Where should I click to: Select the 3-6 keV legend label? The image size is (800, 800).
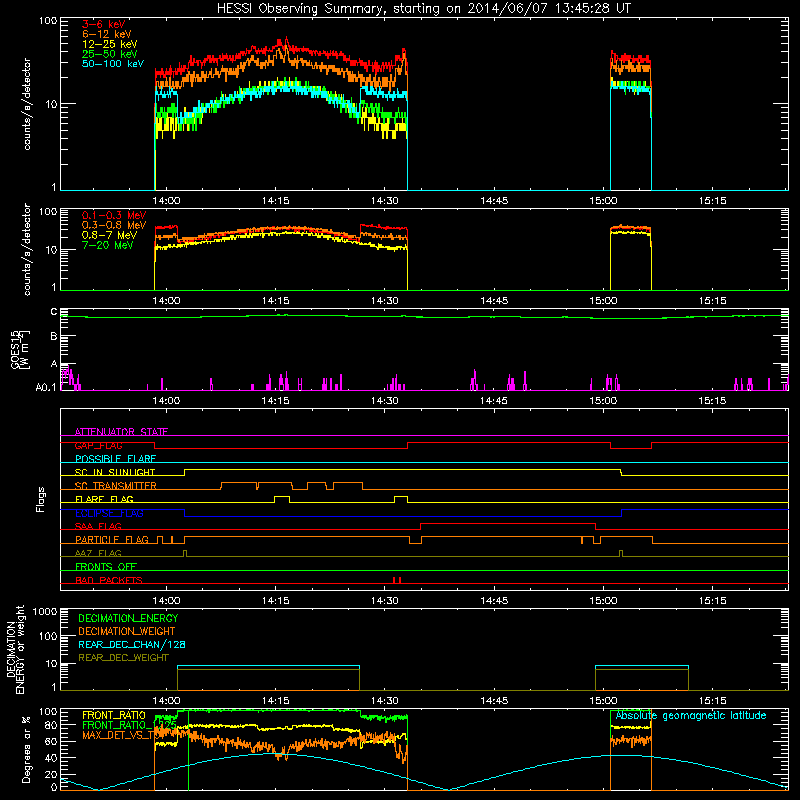coord(104,24)
